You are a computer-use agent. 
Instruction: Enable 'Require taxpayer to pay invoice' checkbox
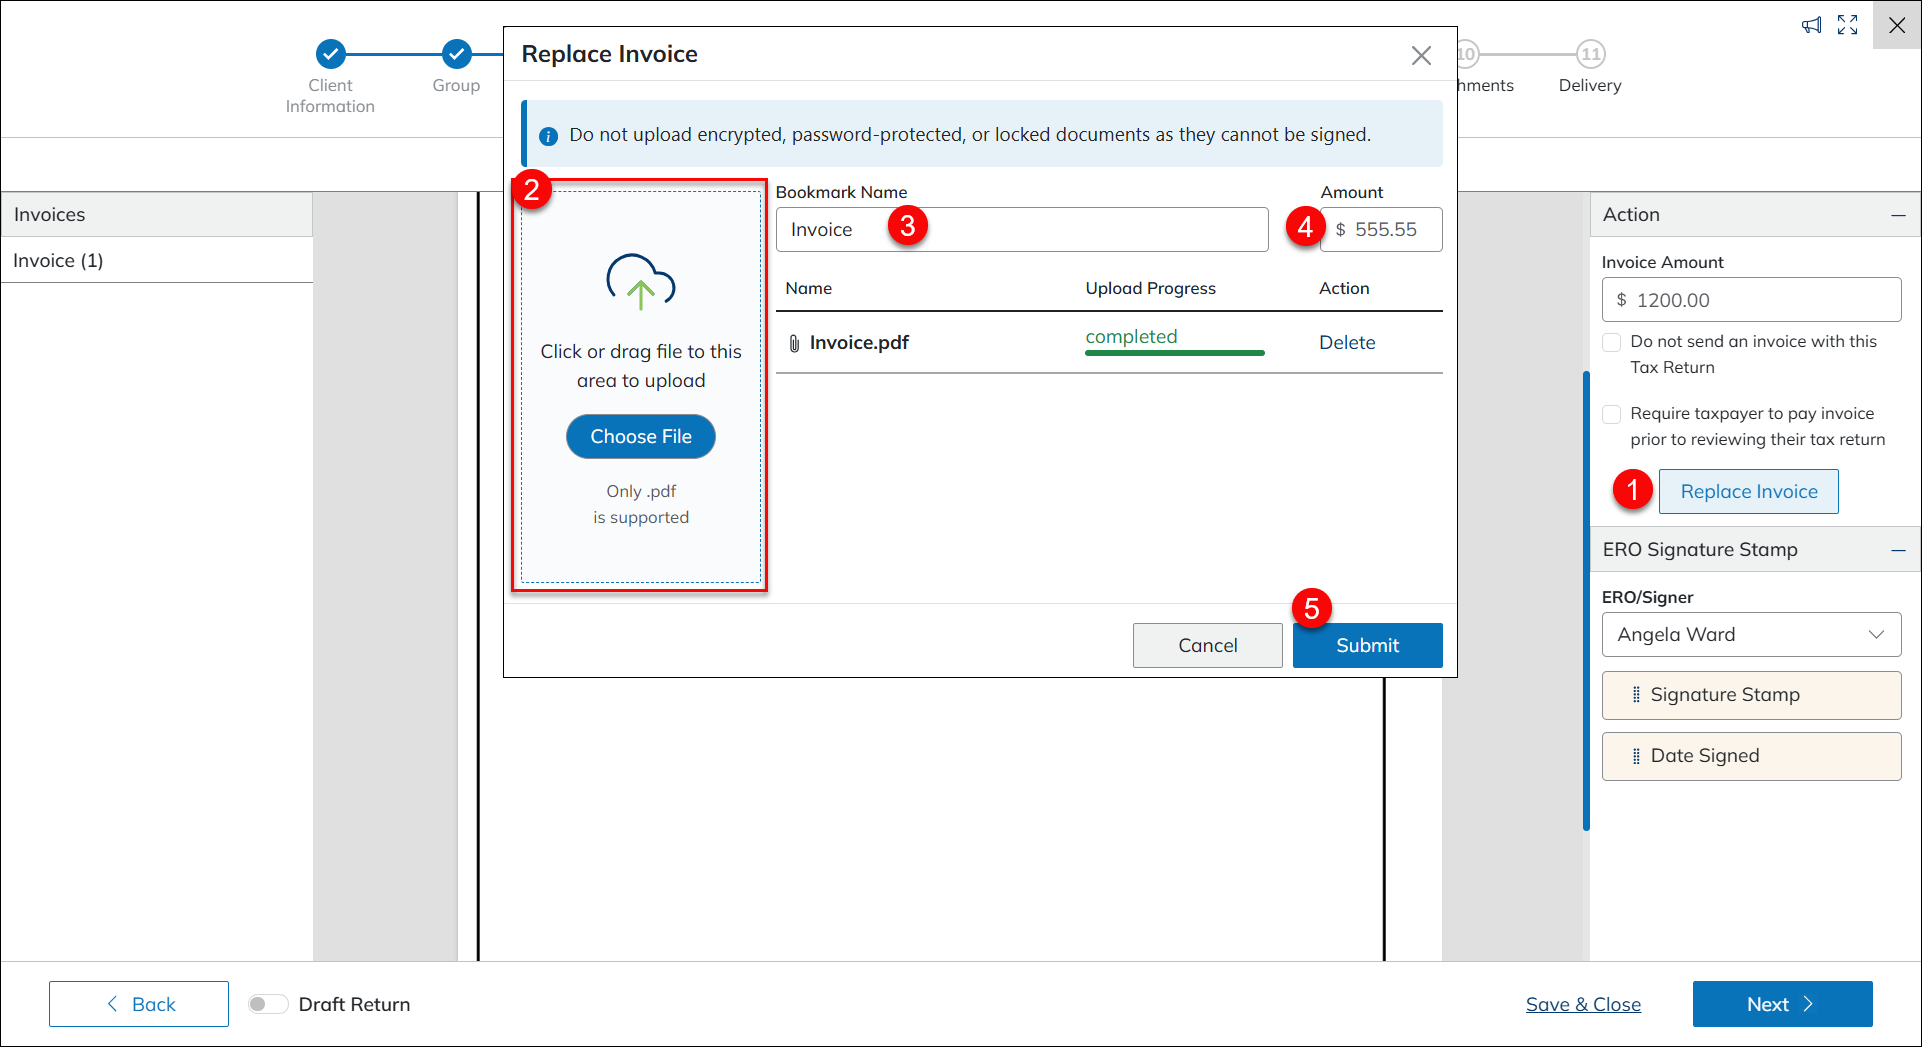point(1611,414)
